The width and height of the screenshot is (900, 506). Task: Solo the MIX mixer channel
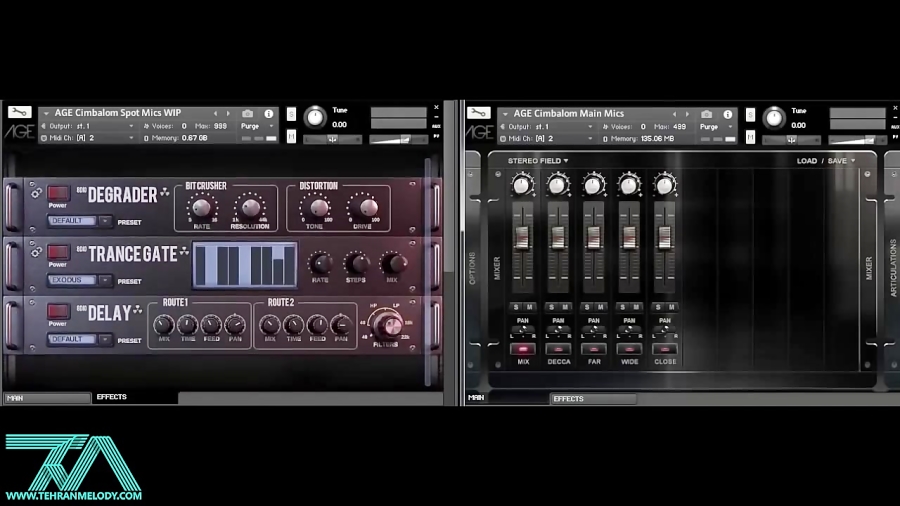pos(516,308)
